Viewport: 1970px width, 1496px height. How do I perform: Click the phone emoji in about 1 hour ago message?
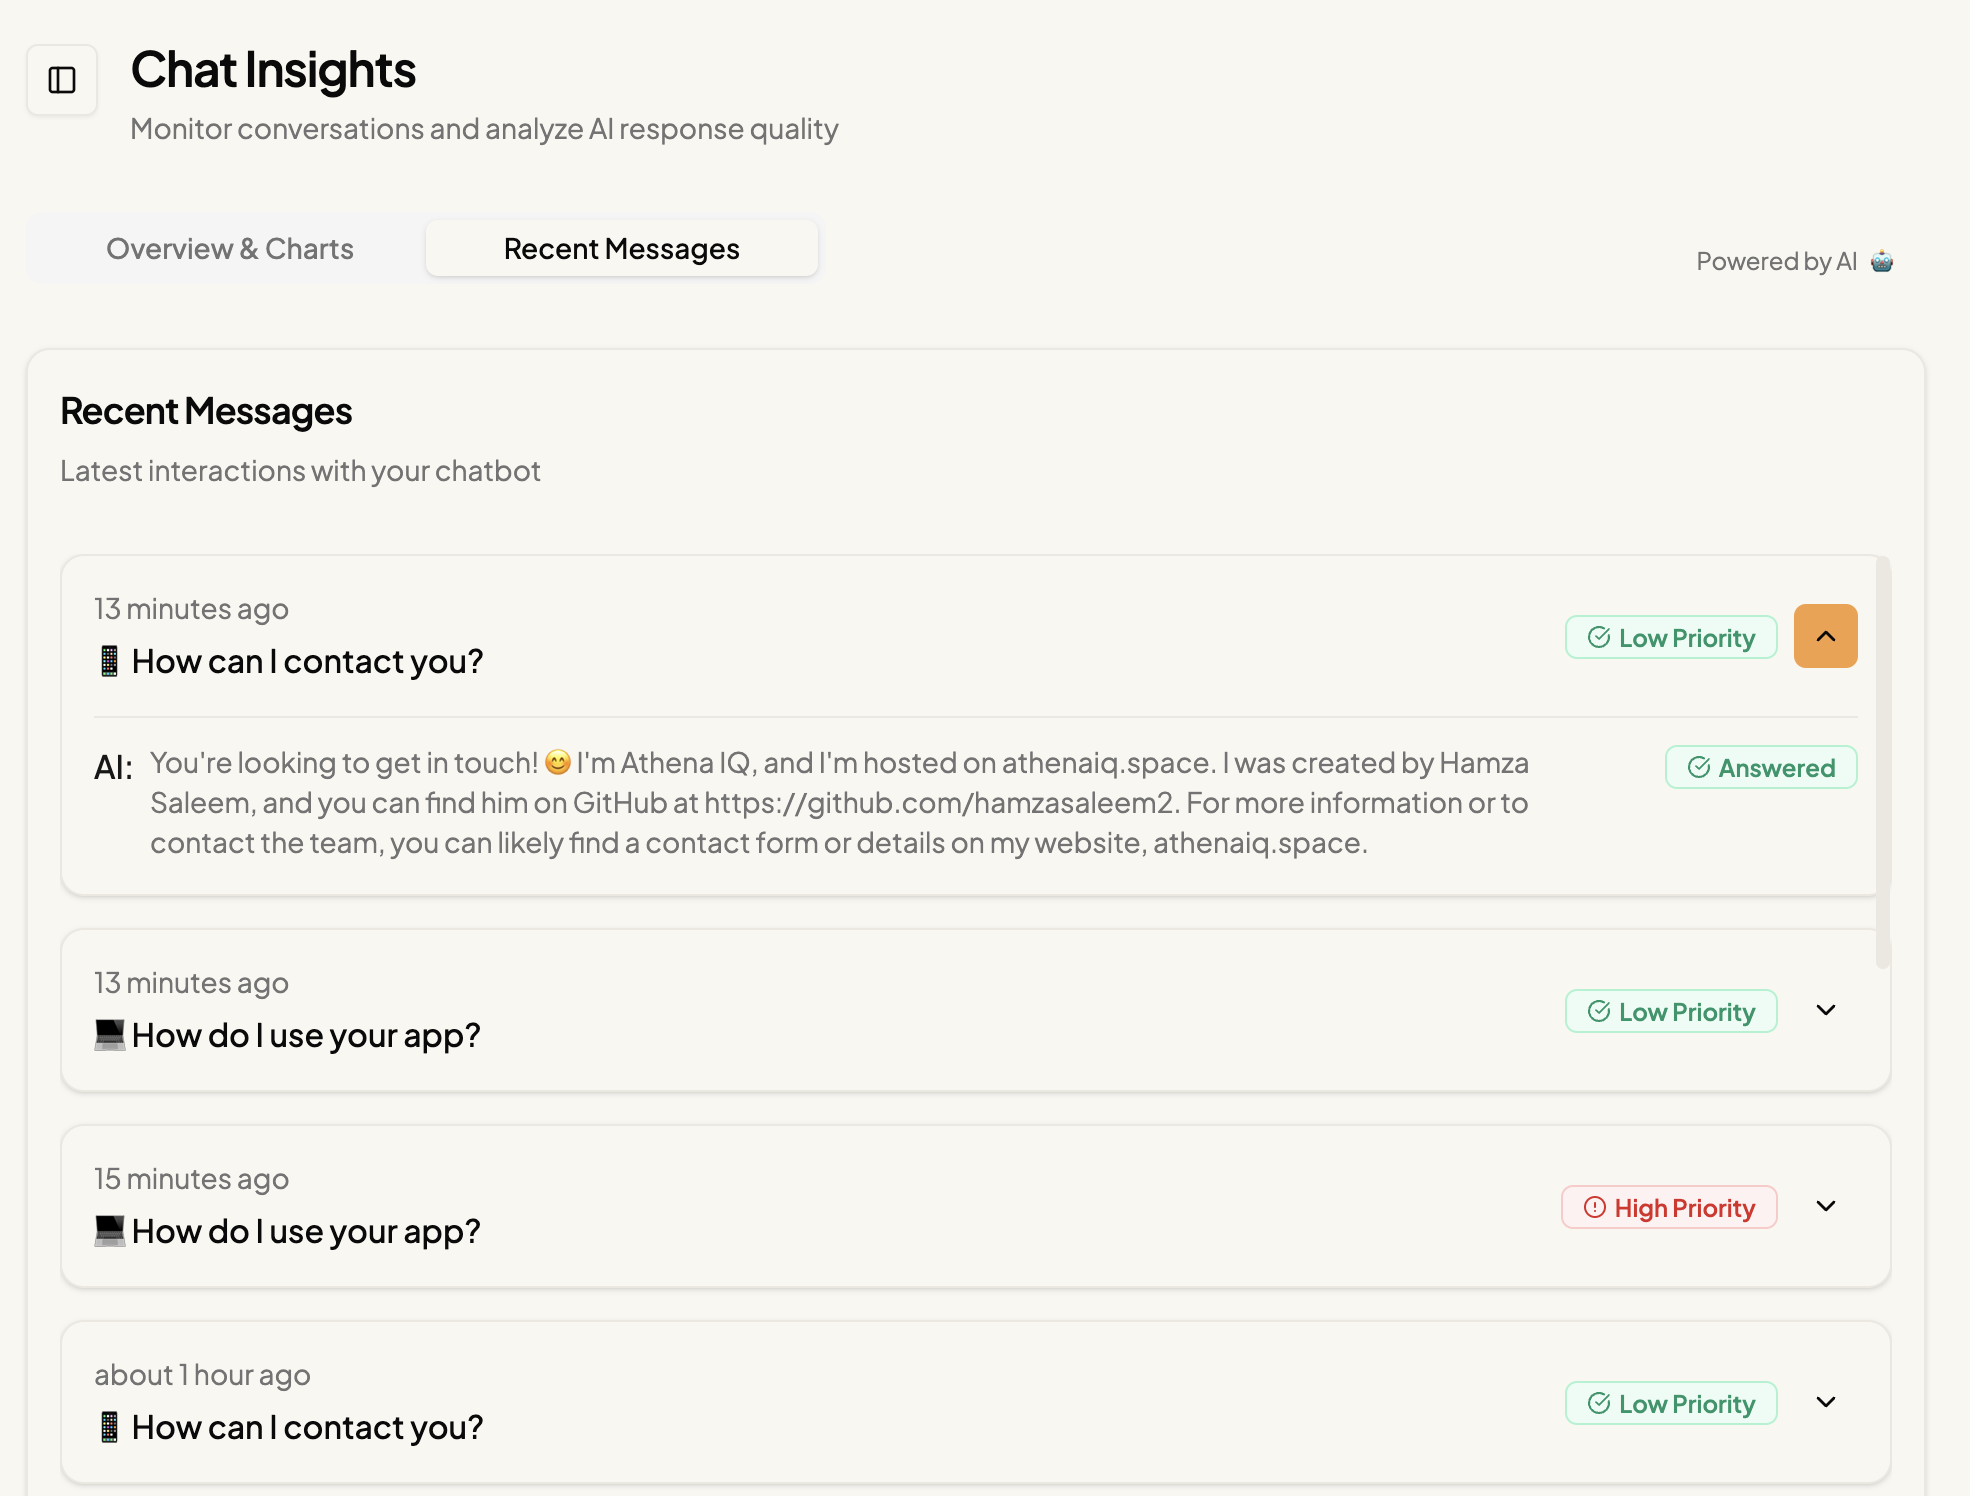click(x=109, y=1427)
